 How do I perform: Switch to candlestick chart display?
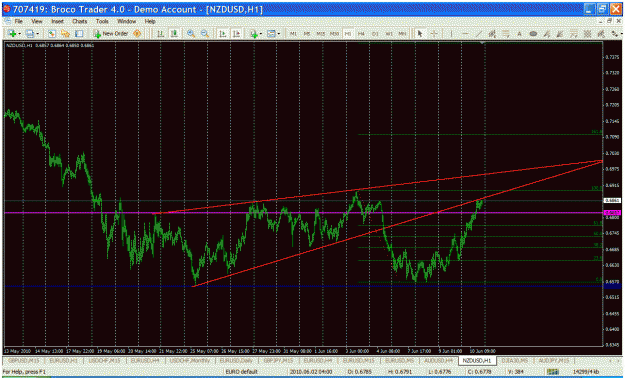coord(174,34)
